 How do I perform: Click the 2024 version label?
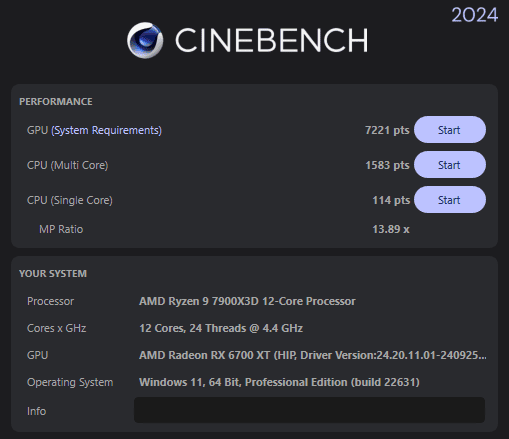click(x=475, y=15)
